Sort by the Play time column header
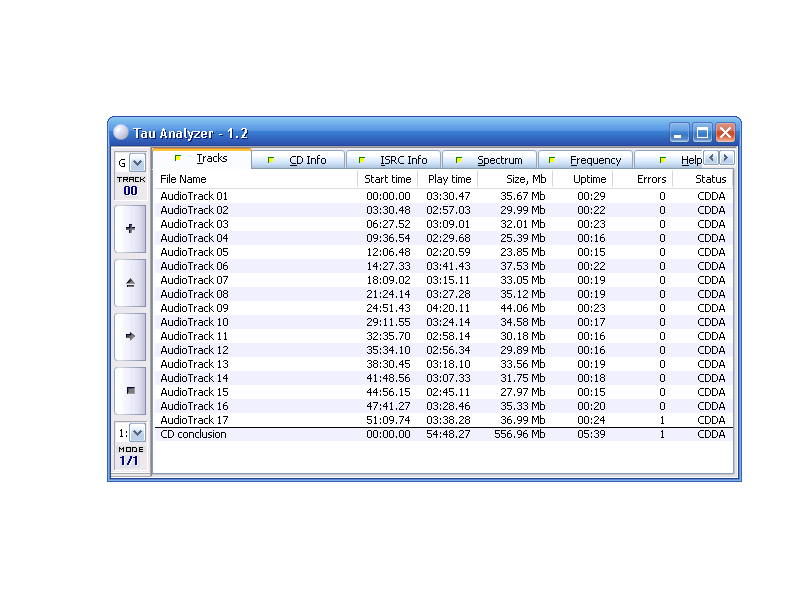800x600 pixels. (448, 179)
